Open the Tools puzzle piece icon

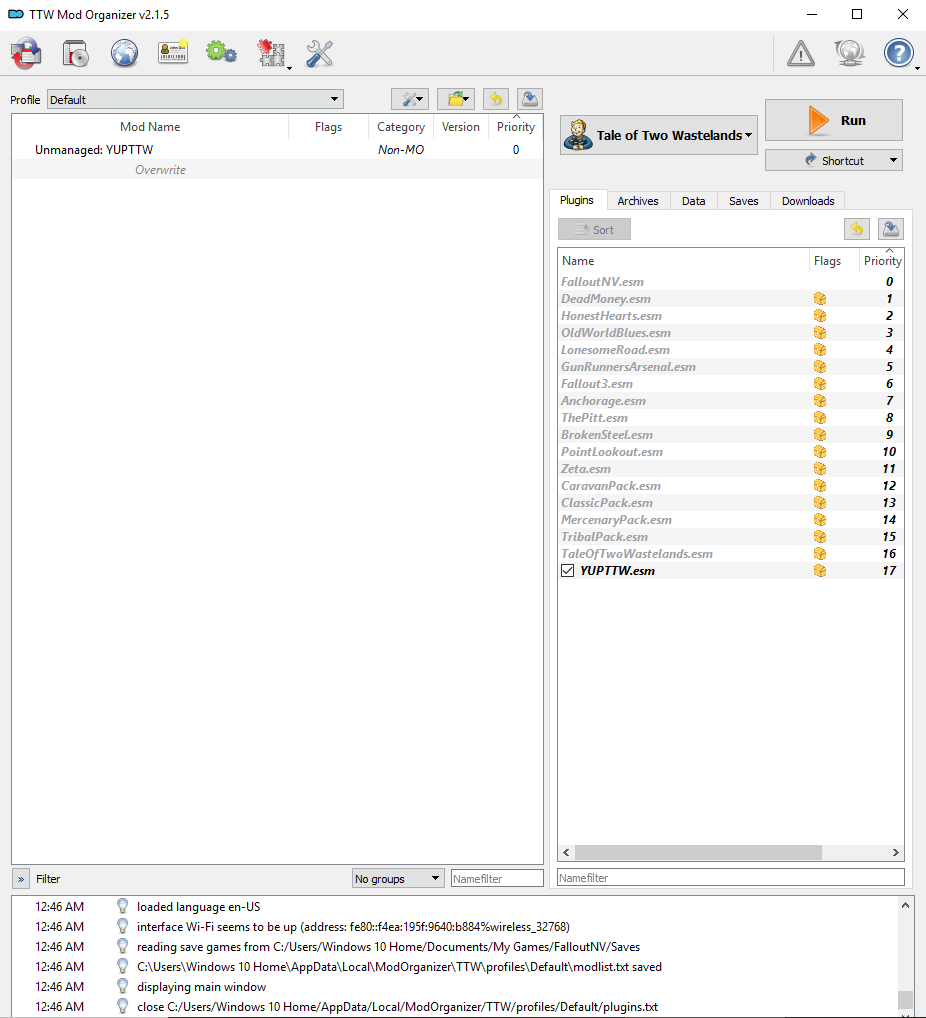coord(271,53)
